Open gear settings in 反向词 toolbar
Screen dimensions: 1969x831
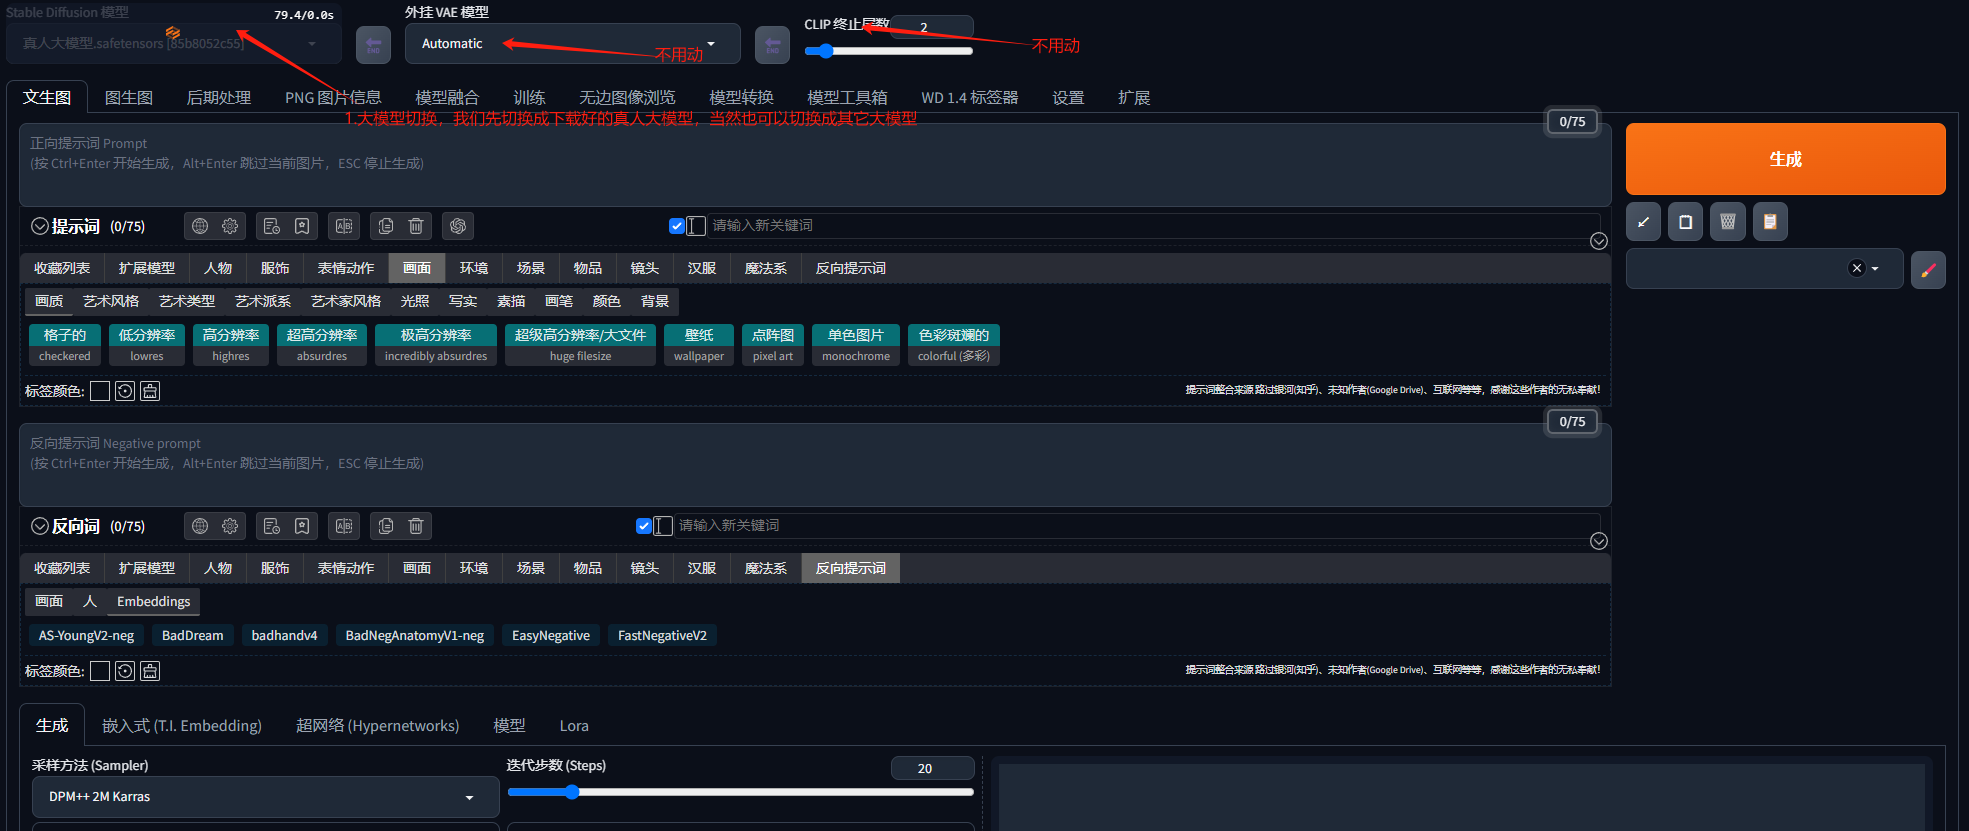point(230,526)
